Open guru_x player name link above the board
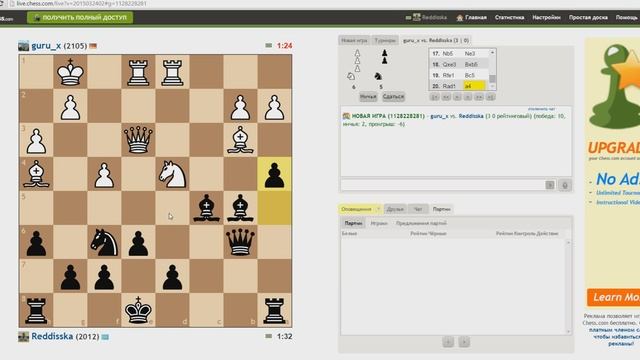 point(46,46)
